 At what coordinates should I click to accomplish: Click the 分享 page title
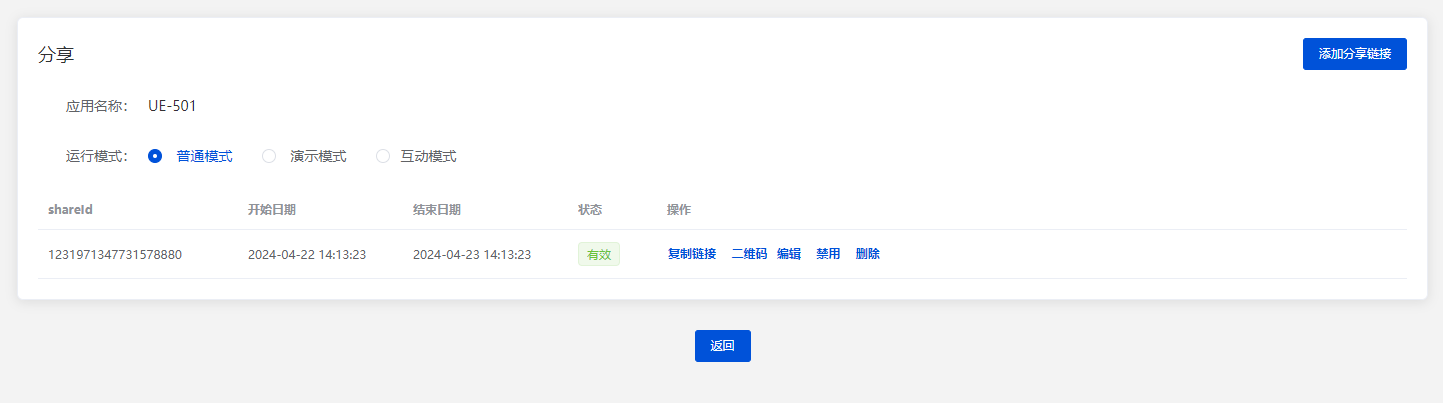56,55
